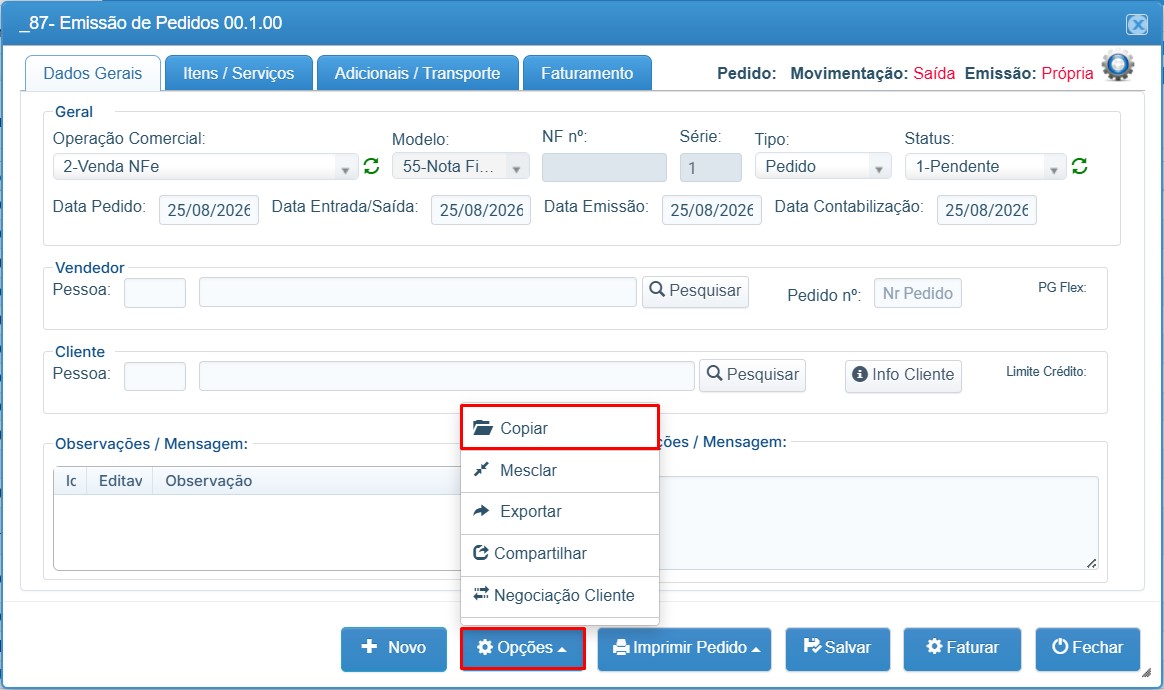
Task: Click the Data Emissão date field
Action: 712,210
